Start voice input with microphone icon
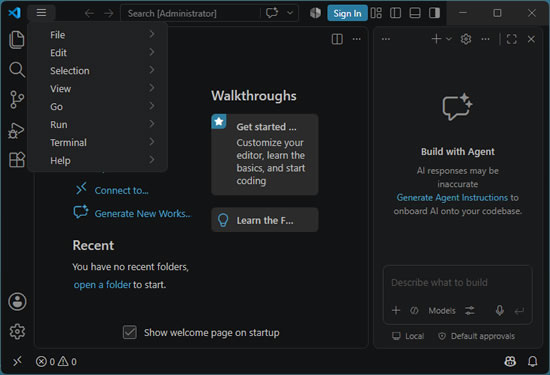 click(500, 310)
